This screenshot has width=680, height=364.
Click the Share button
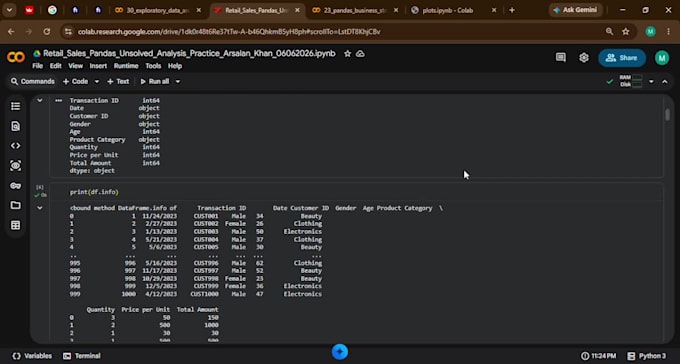pos(622,58)
